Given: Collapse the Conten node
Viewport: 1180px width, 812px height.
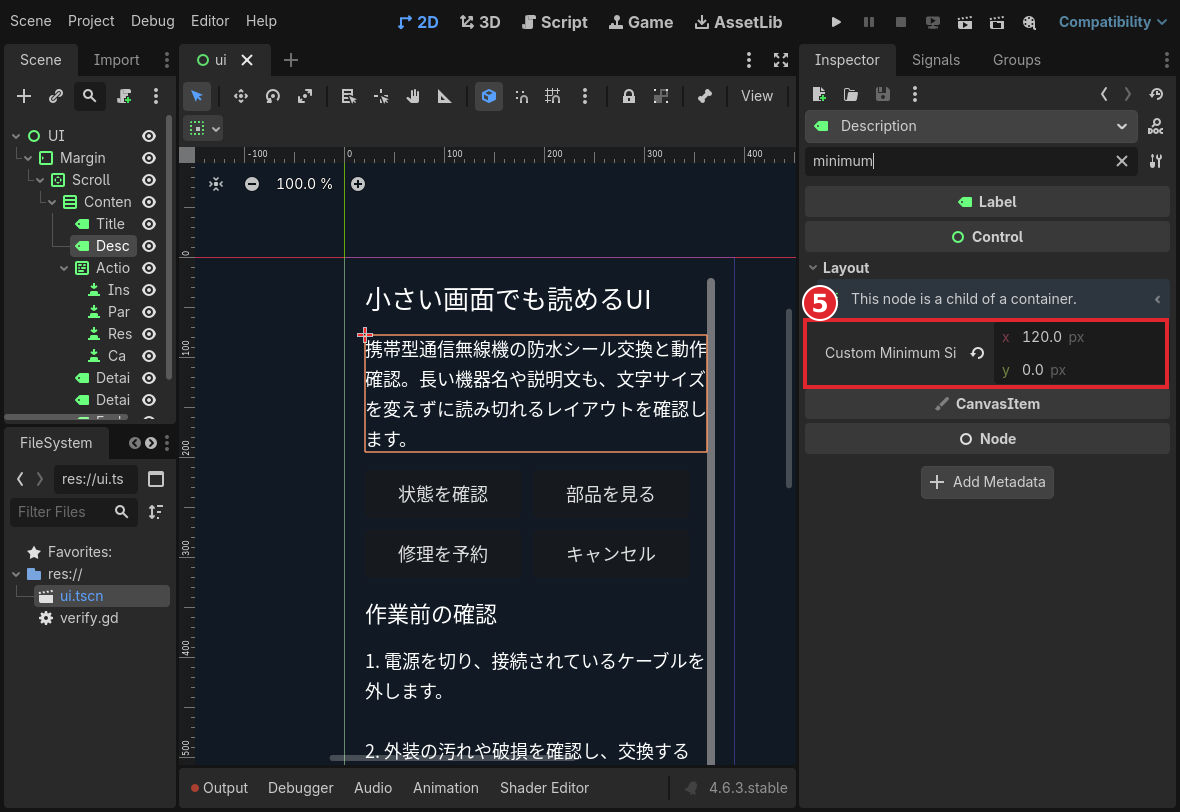Looking at the screenshot, I should (x=52, y=202).
